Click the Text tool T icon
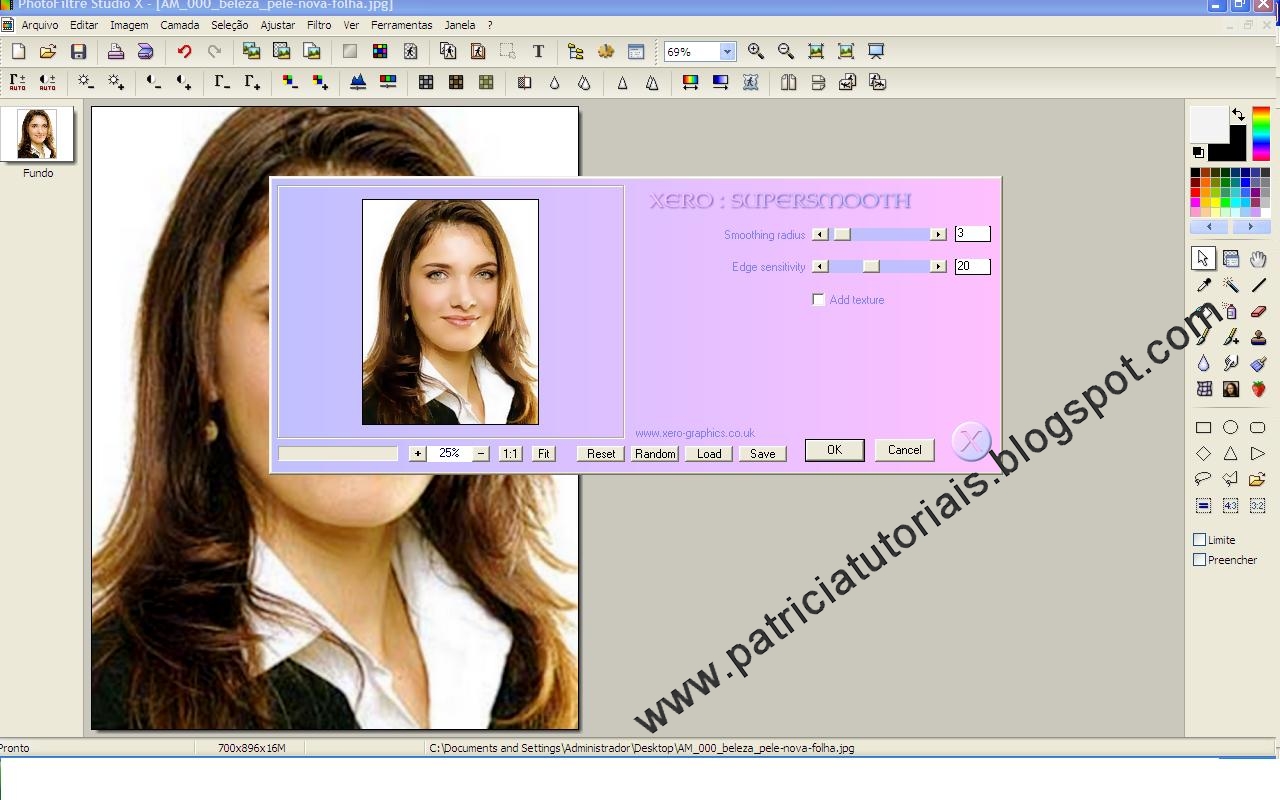The width and height of the screenshot is (1280, 800). 538,51
